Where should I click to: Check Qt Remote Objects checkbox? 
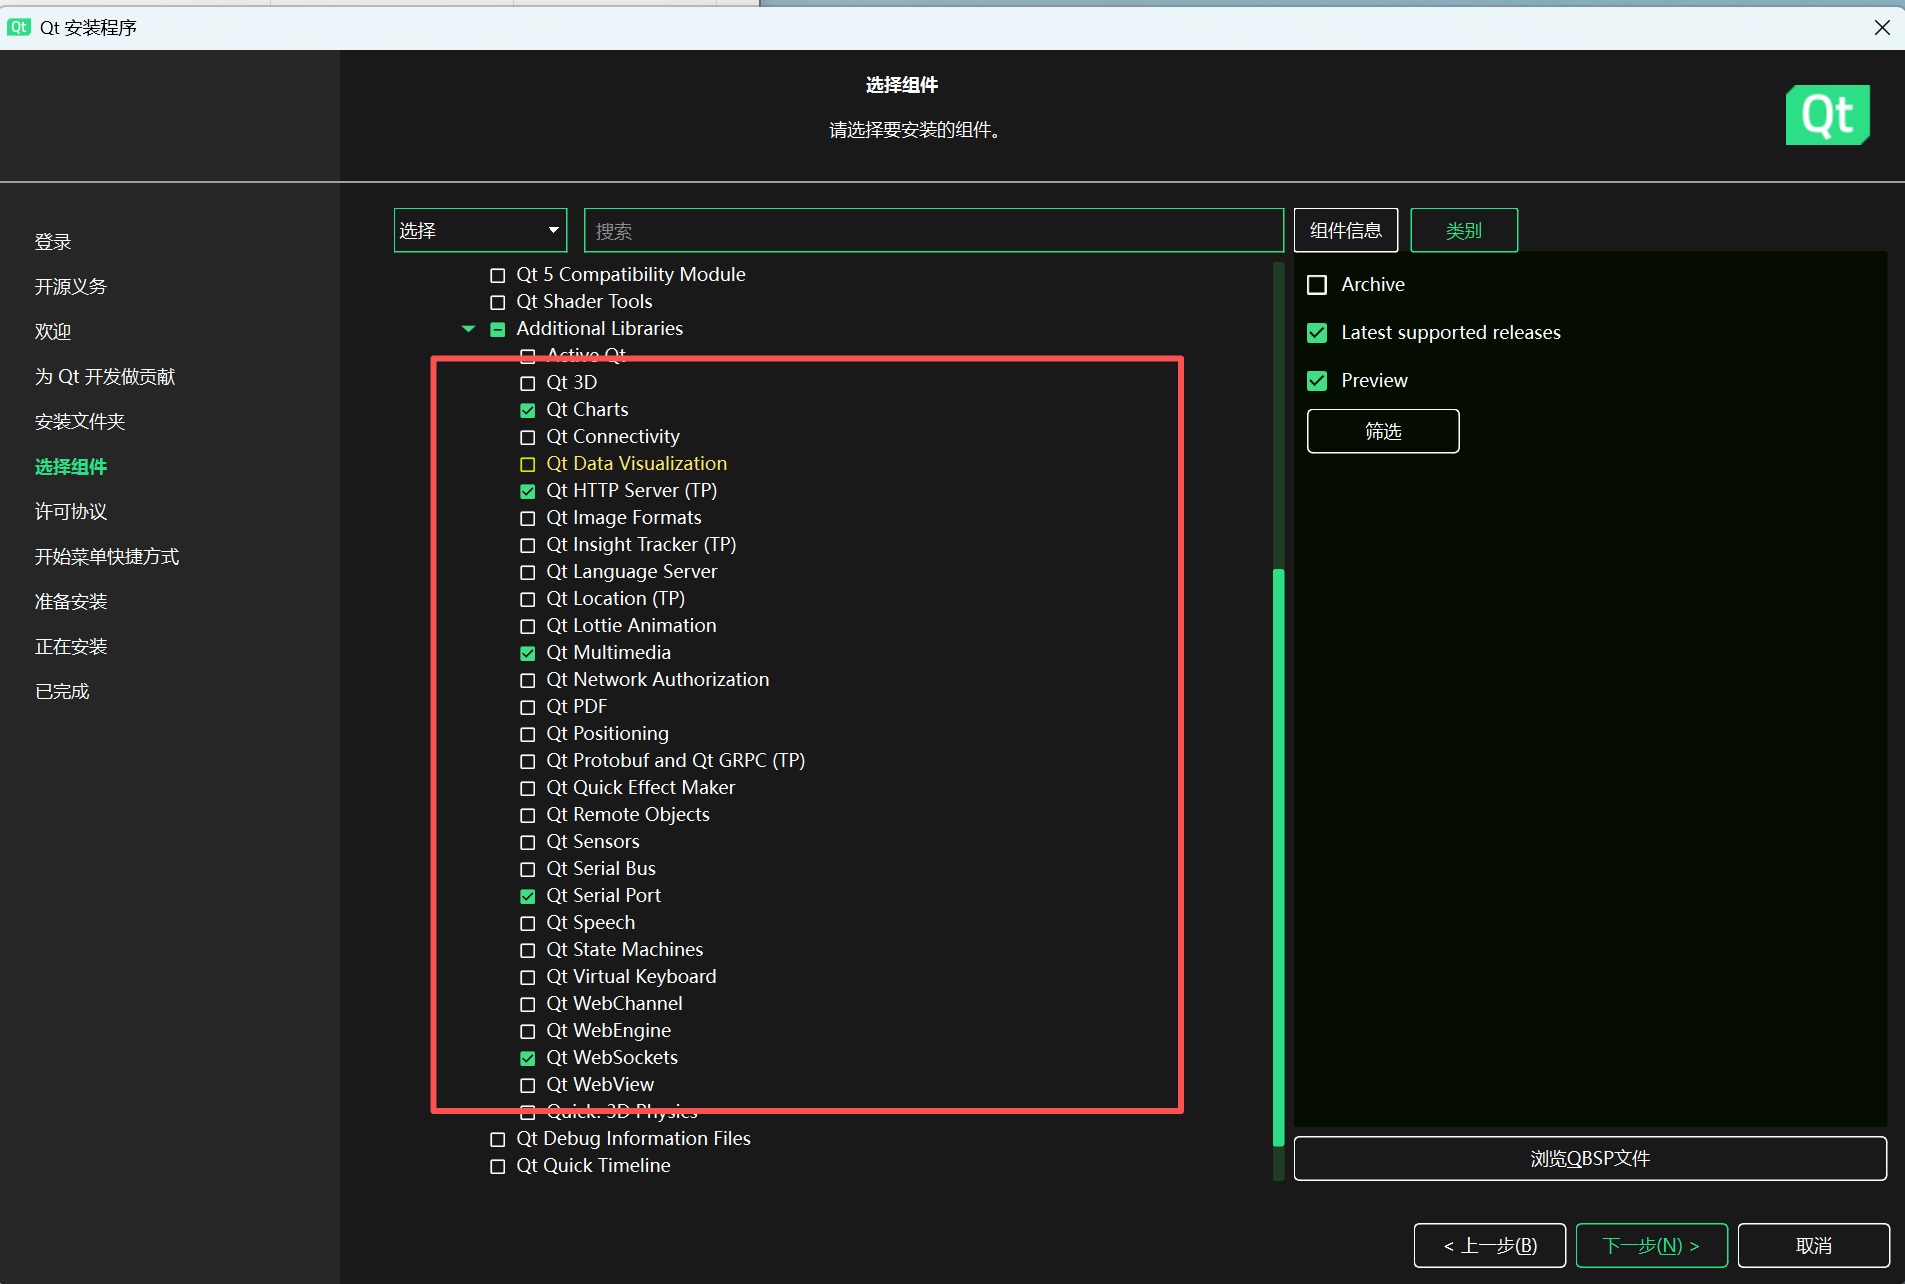pos(527,815)
